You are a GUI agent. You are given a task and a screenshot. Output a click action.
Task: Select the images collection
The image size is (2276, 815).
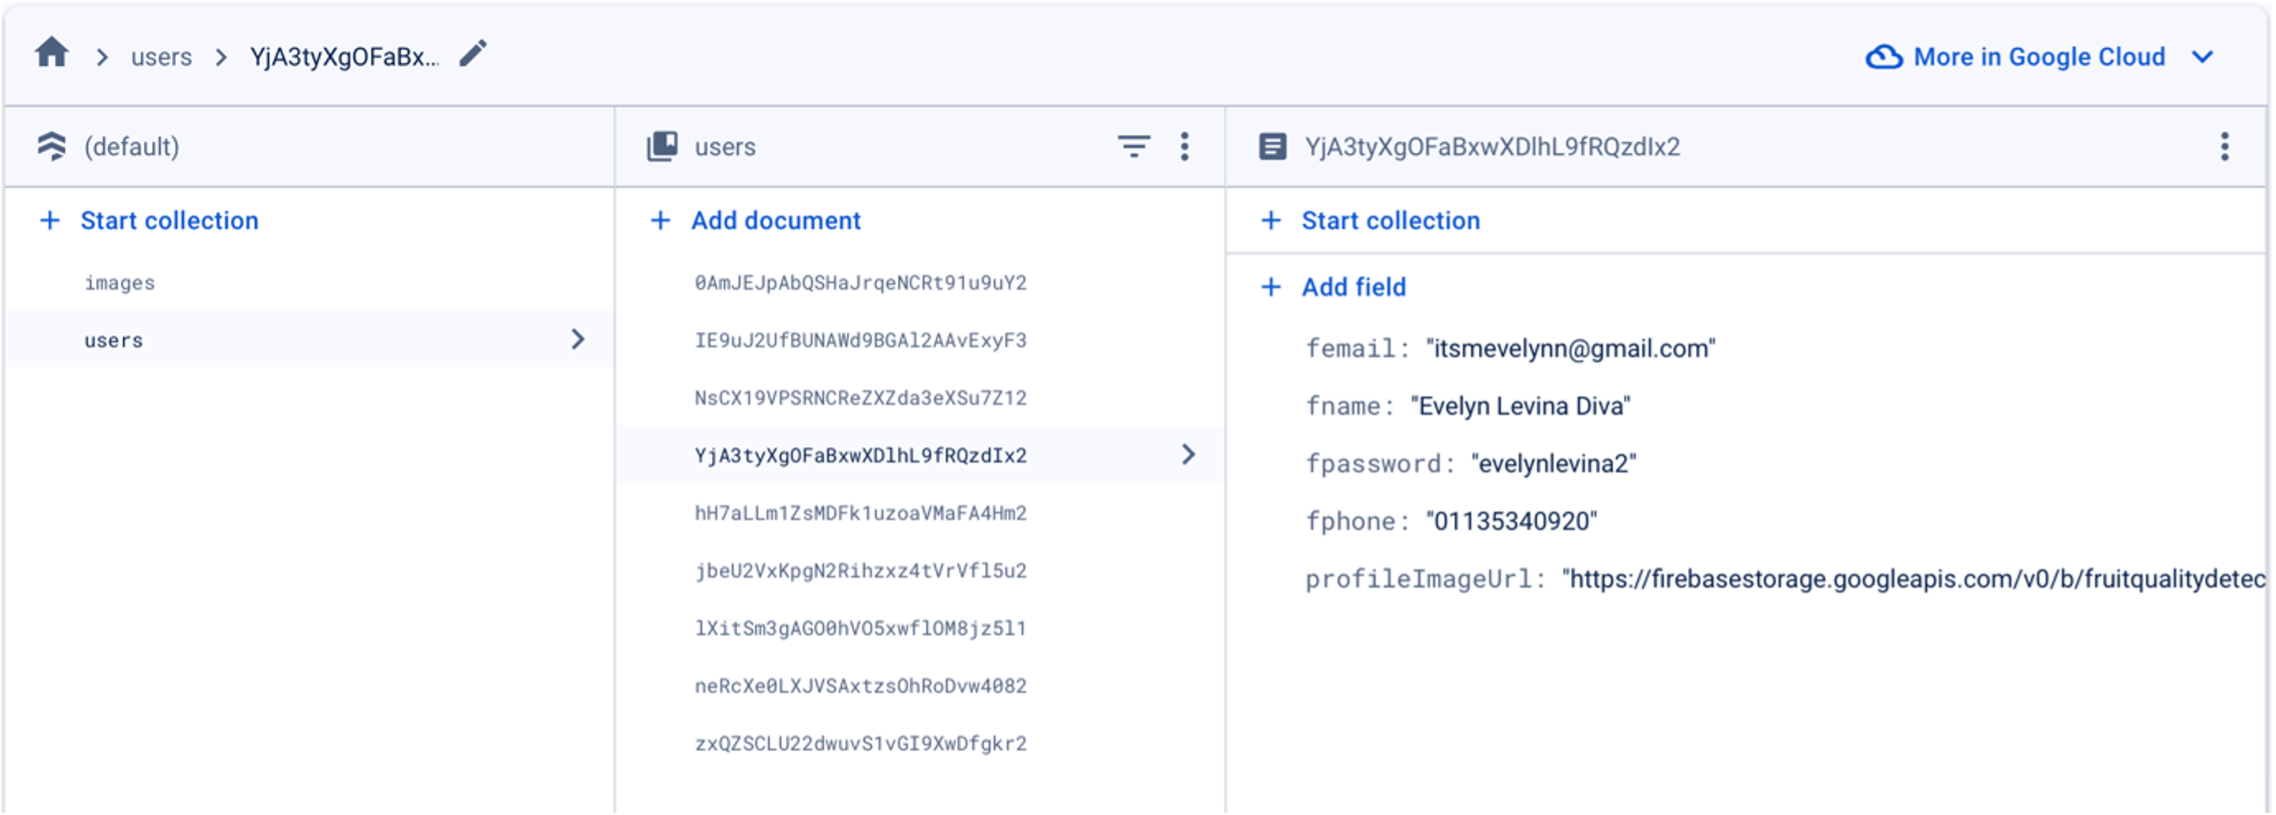tap(120, 283)
